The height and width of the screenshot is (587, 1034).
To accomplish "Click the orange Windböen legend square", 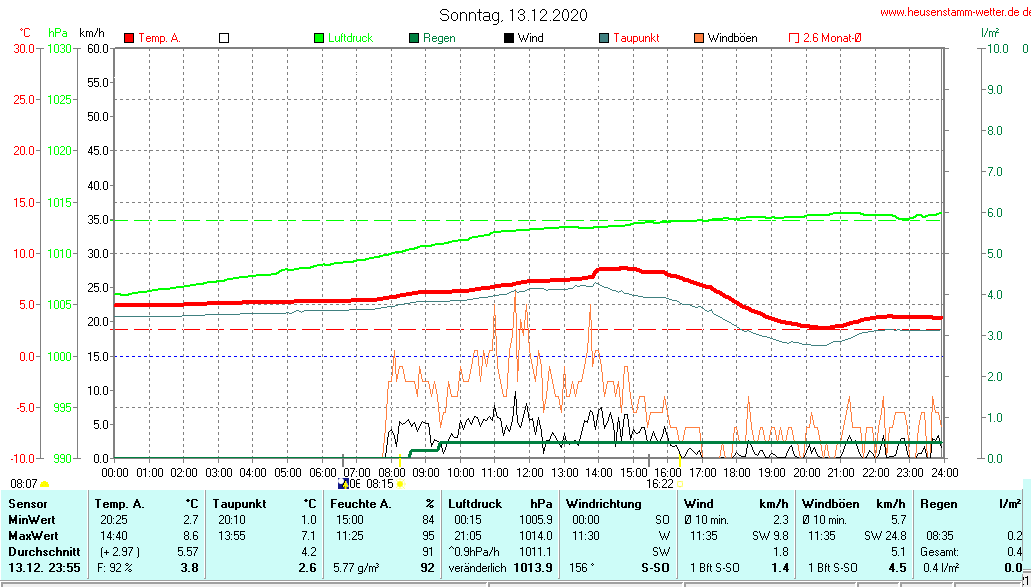I will (698, 38).
